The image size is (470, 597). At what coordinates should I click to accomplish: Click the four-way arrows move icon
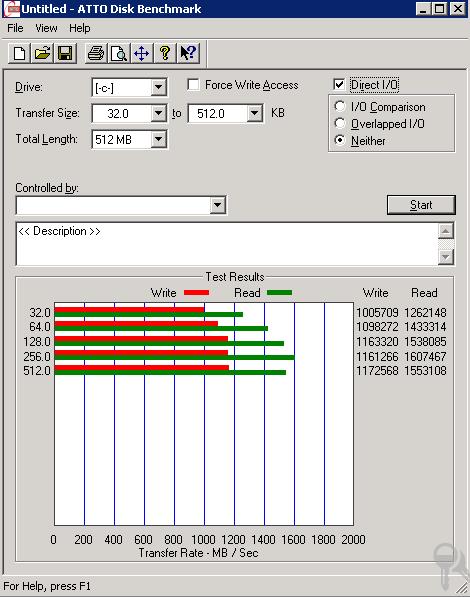tap(142, 53)
